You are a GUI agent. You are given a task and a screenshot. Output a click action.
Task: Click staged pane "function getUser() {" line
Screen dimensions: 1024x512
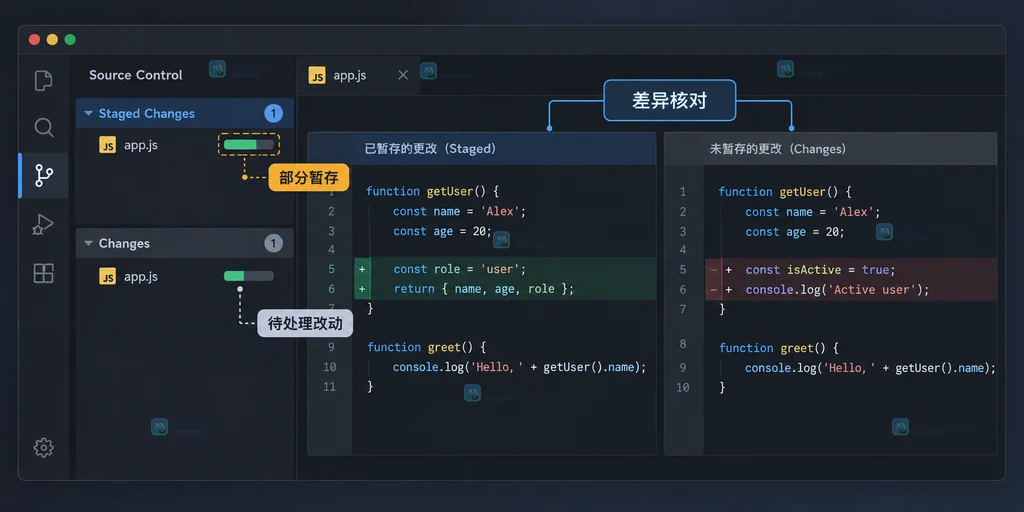tap(432, 191)
